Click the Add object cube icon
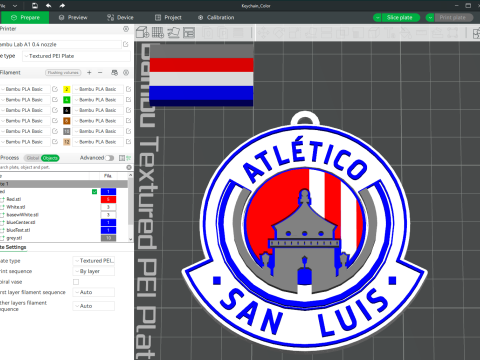This screenshot has width=480, height=360. point(142,32)
